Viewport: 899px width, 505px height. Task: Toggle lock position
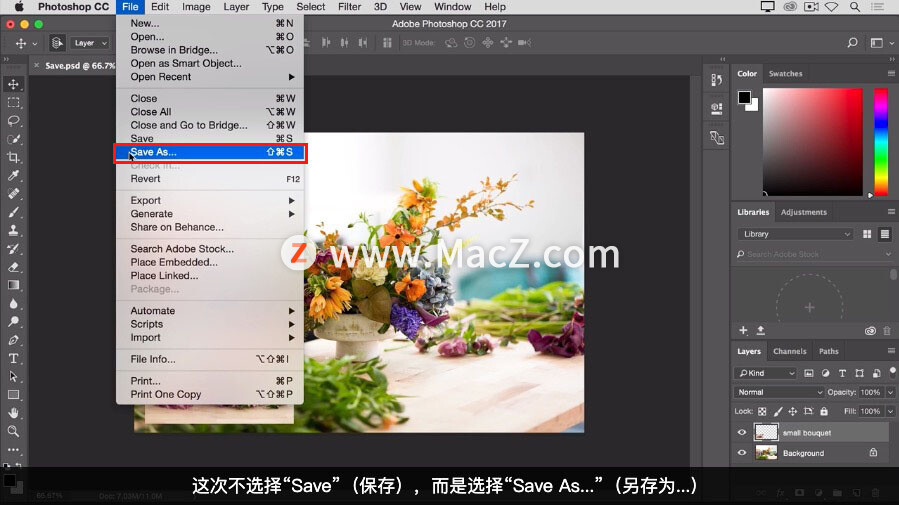[792, 412]
